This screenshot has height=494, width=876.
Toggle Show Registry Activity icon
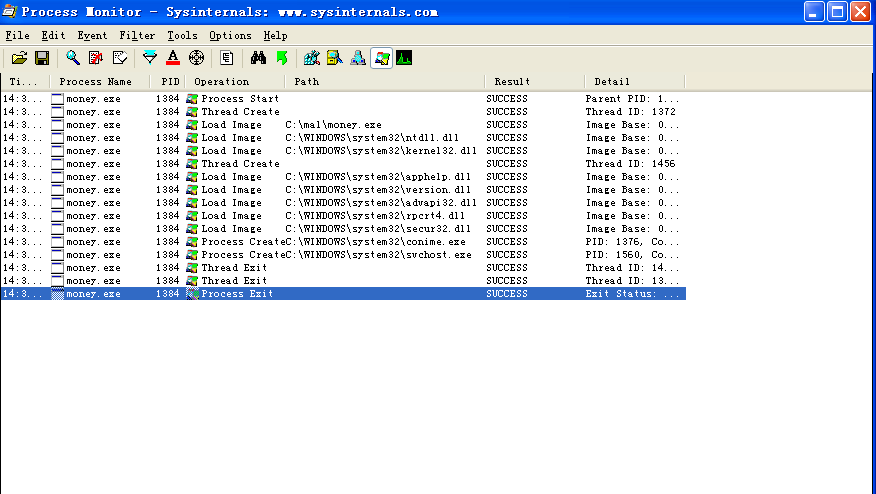(x=312, y=58)
